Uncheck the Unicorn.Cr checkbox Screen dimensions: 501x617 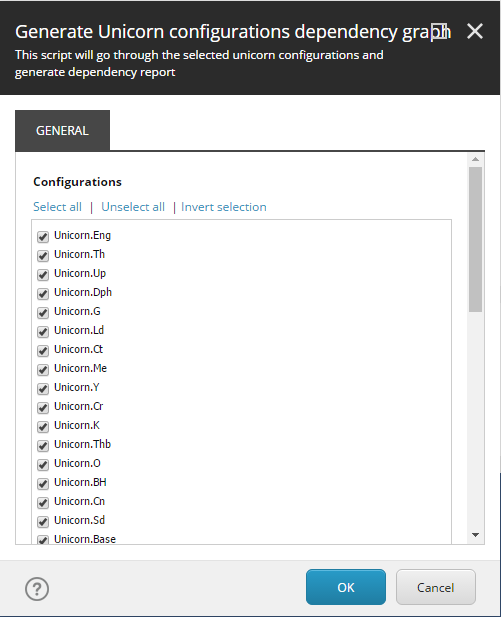(x=43, y=407)
